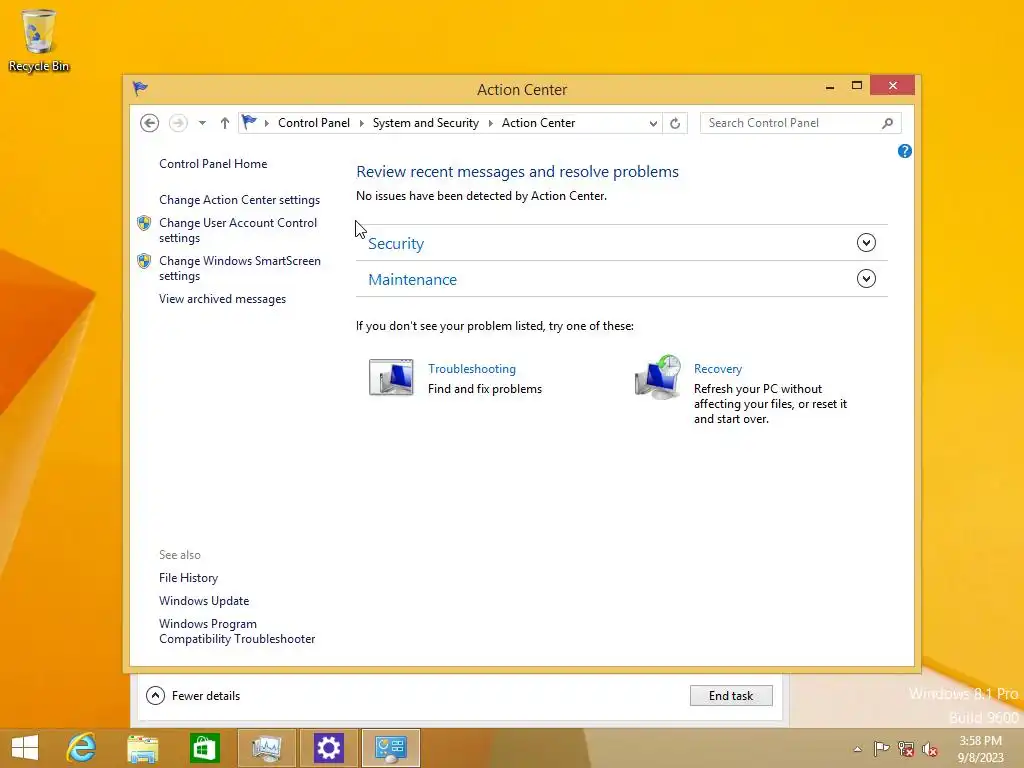Click the Forward arrow navigation button
The height and width of the screenshot is (768, 1024).
(178, 123)
